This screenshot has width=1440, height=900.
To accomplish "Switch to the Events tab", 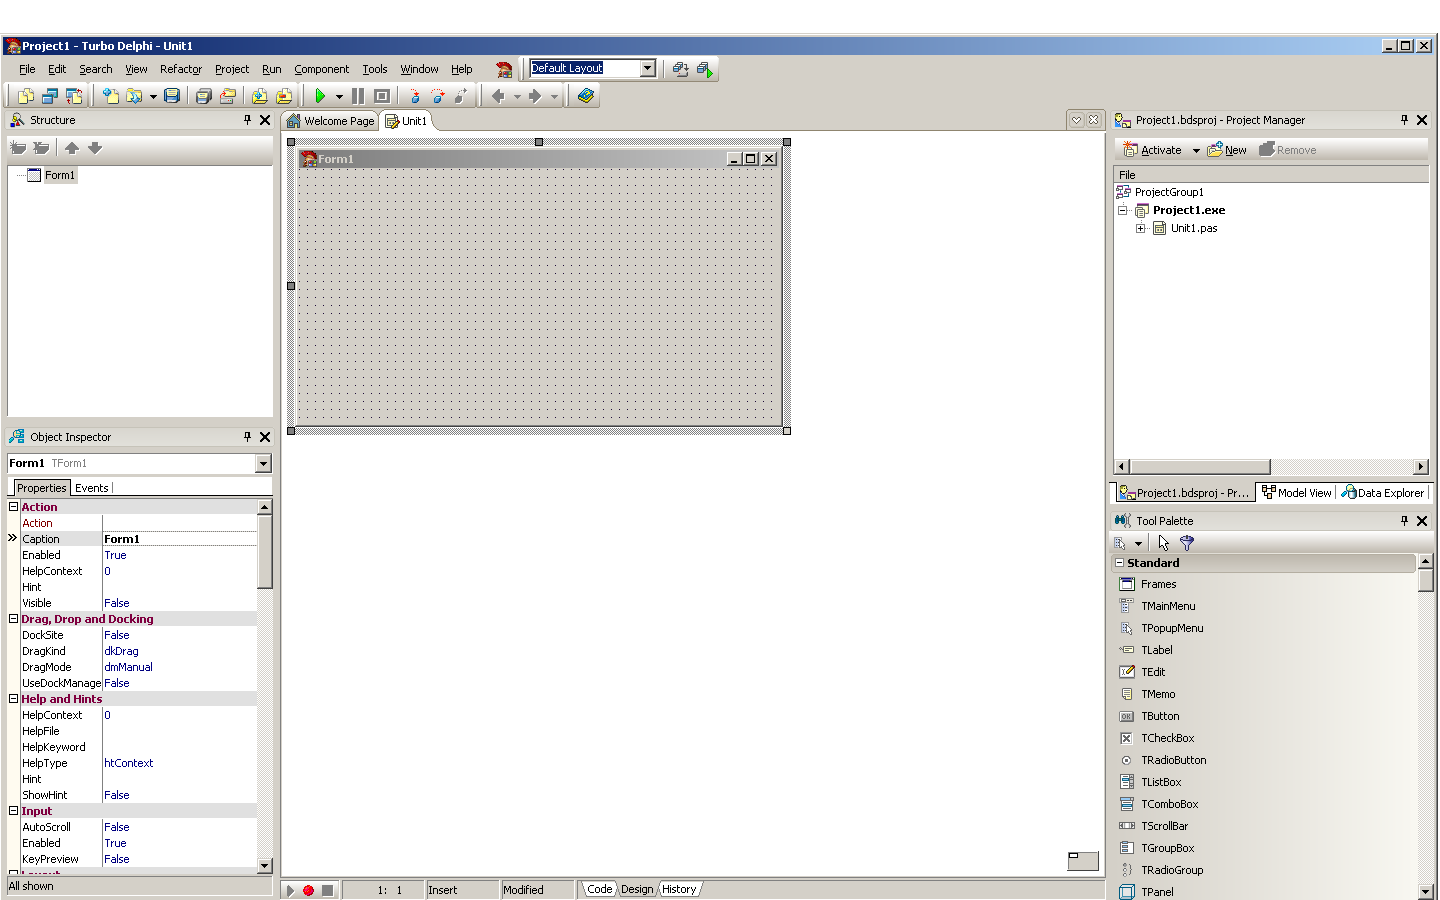I will coord(92,488).
